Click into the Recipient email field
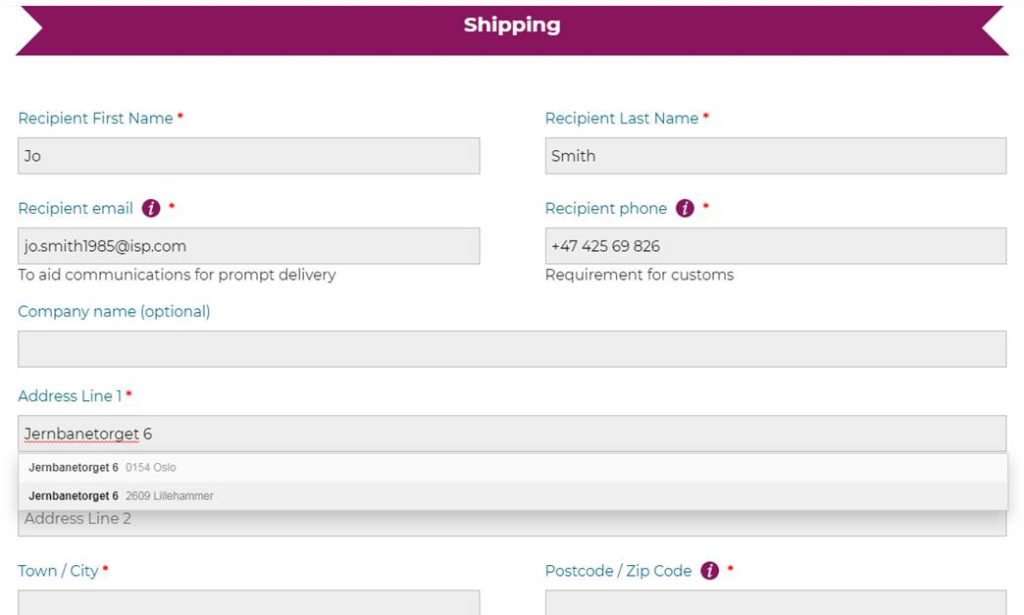The width and height of the screenshot is (1024, 615). click(249, 246)
